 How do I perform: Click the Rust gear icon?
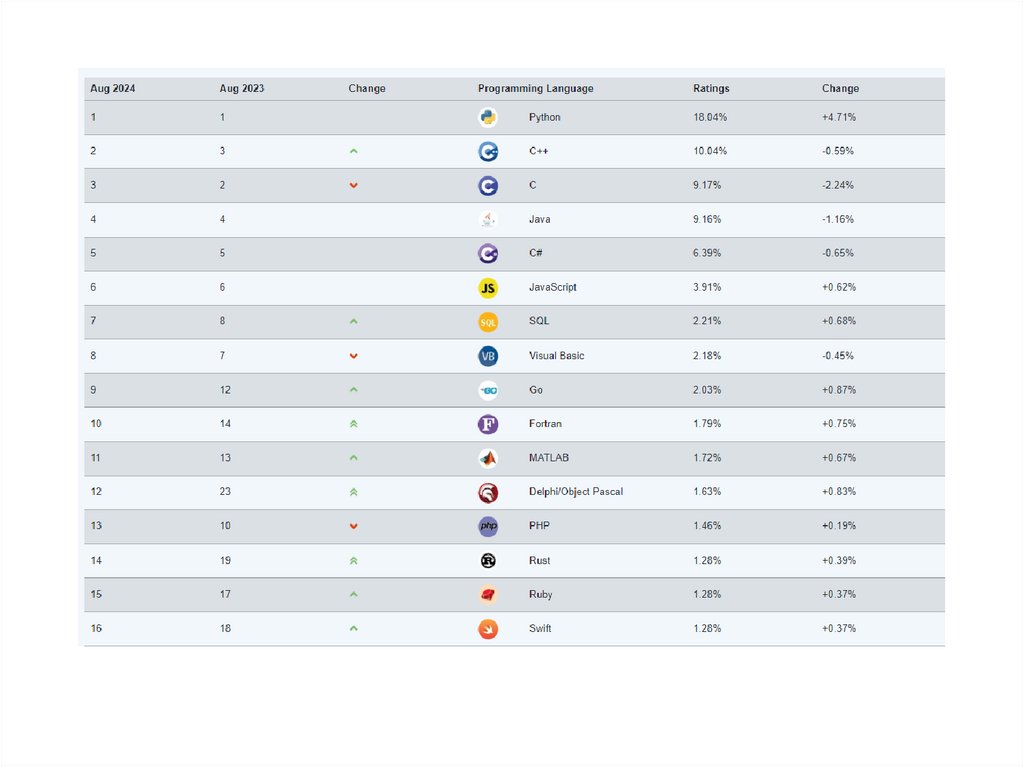point(487,561)
